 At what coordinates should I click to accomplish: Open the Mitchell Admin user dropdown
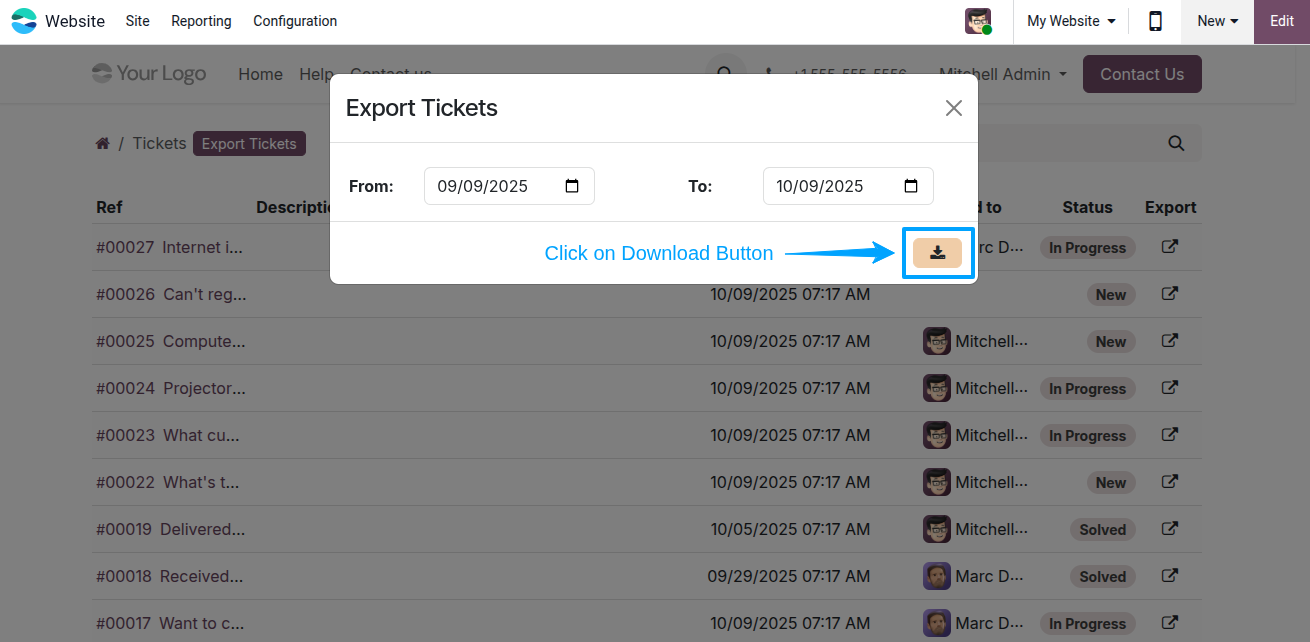1003,74
